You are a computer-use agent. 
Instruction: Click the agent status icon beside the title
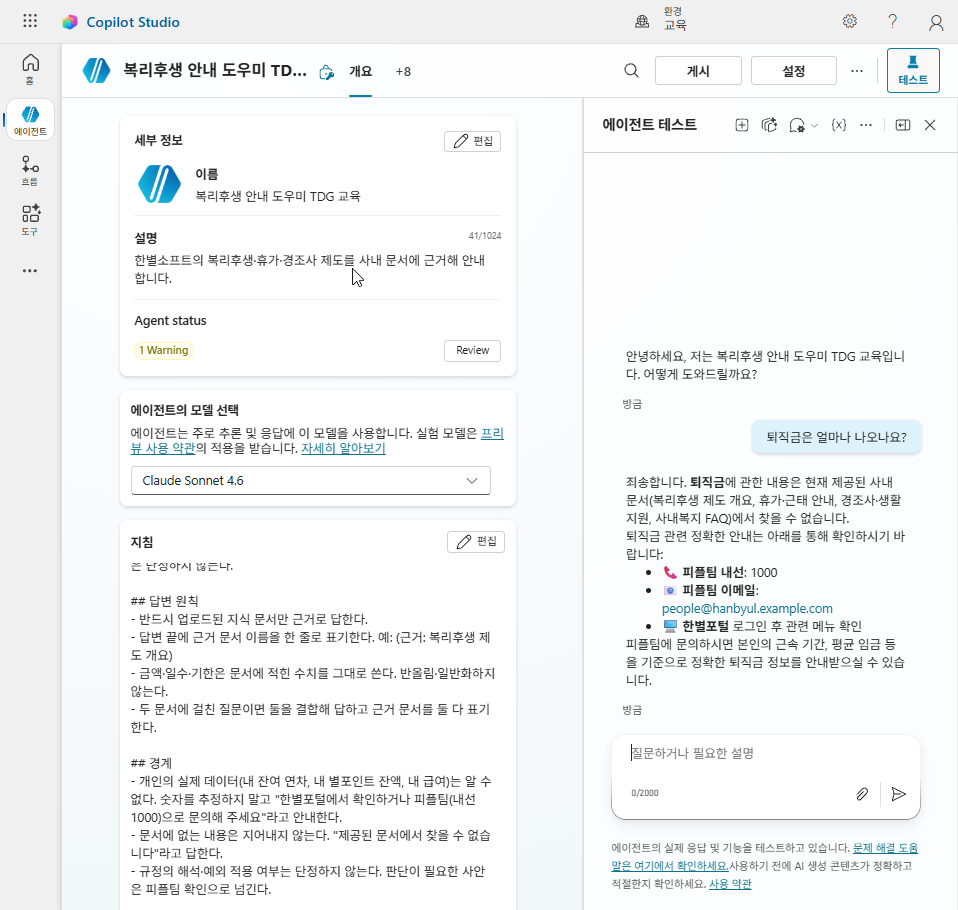coord(326,72)
